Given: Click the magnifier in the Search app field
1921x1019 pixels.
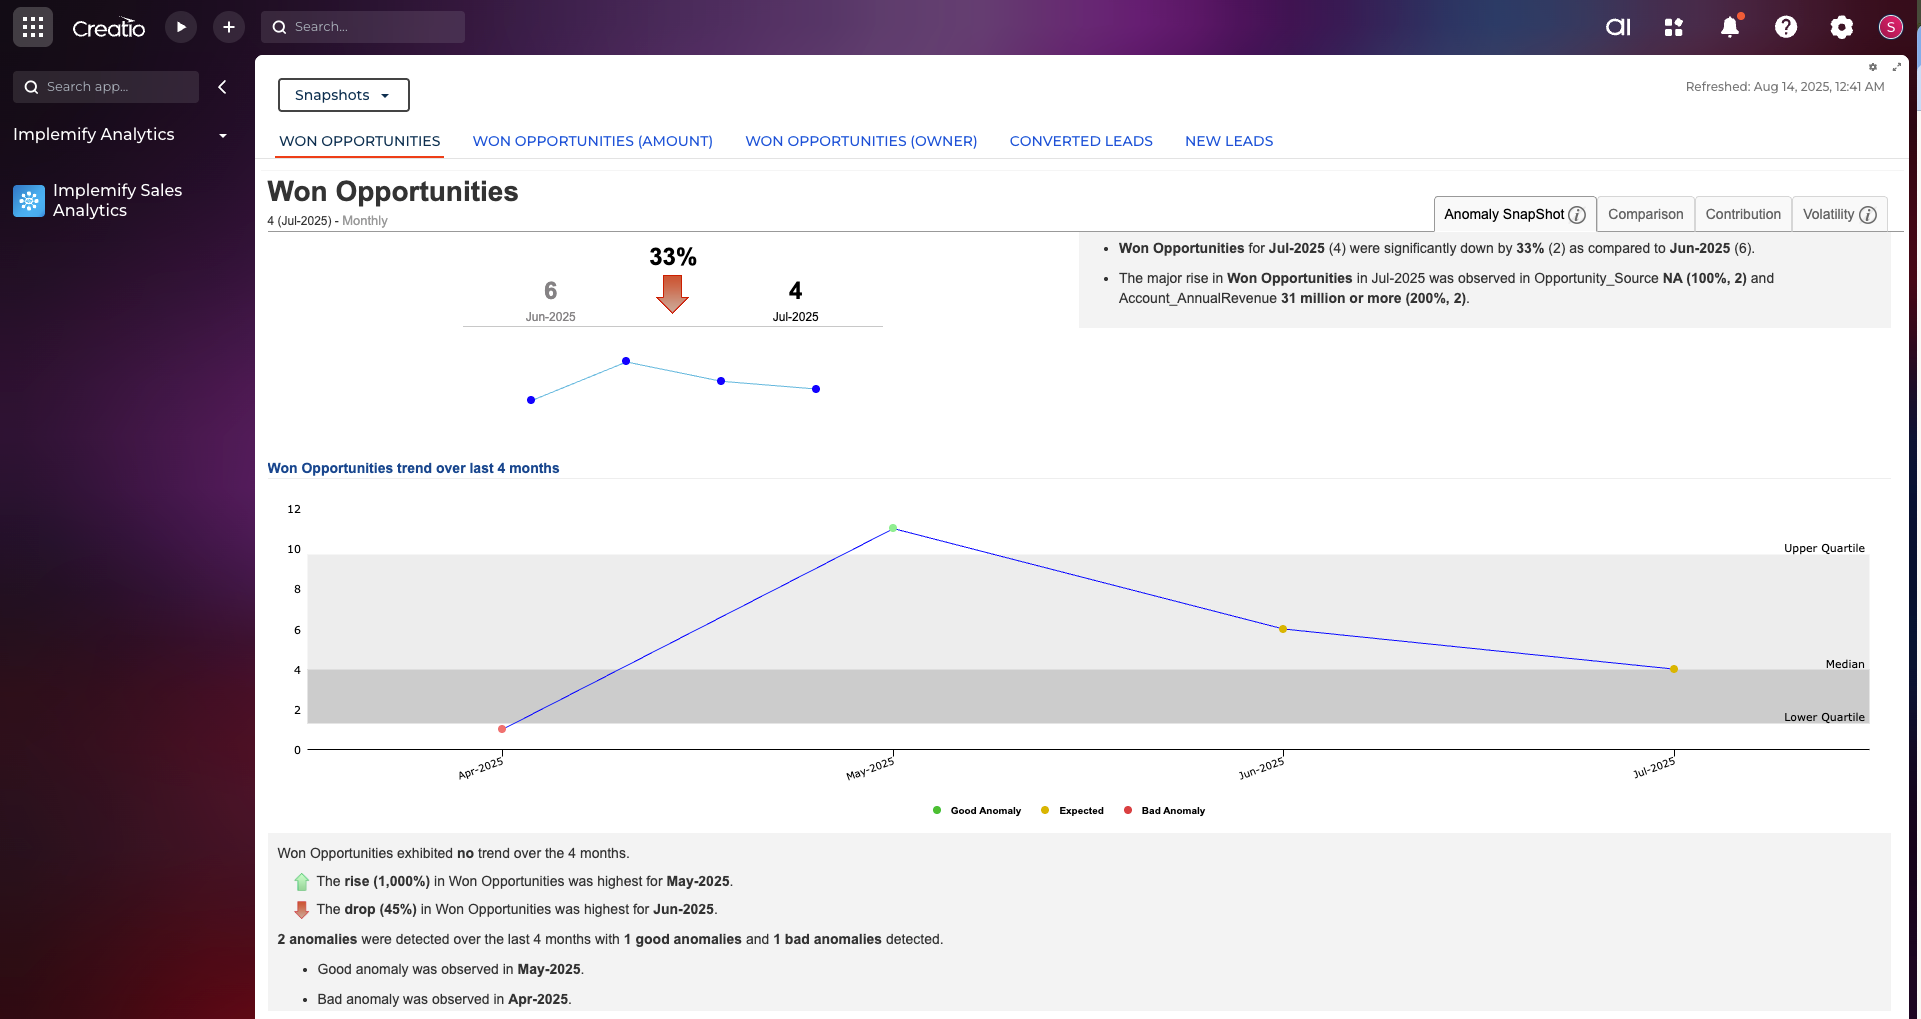Looking at the screenshot, I should coord(32,87).
